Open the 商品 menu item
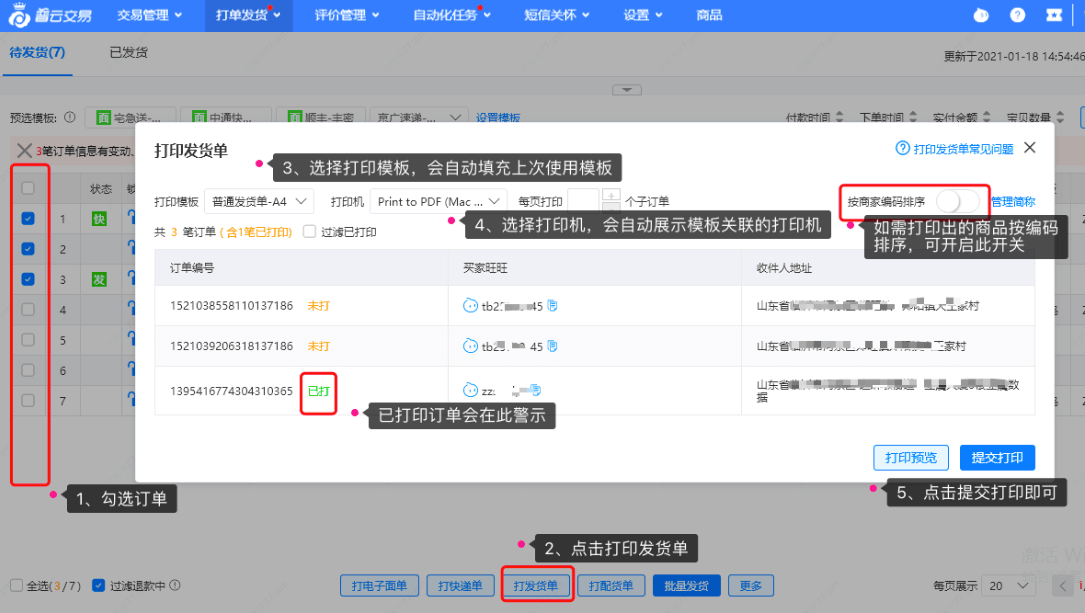Image resolution: width=1085 pixels, height=613 pixels. click(709, 15)
